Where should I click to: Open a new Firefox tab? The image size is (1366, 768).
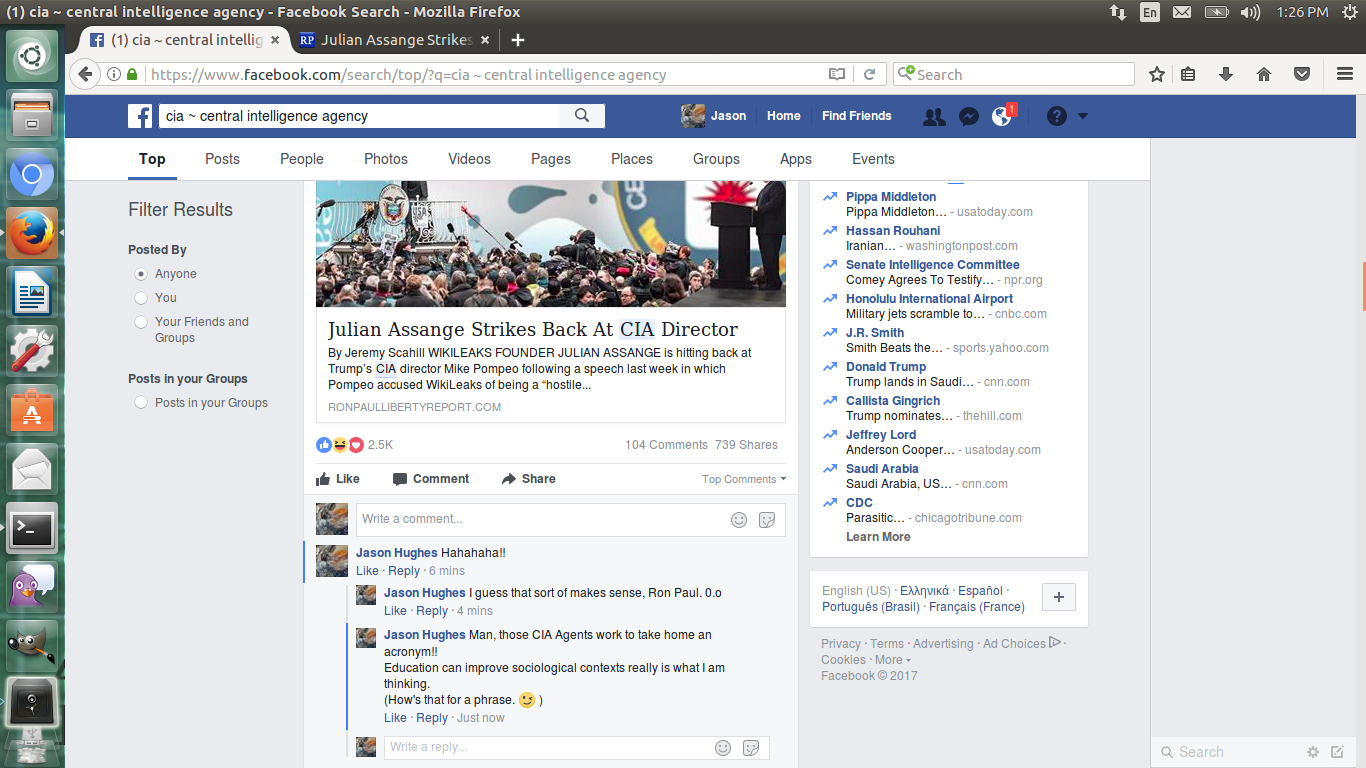(x=517, y=40)
